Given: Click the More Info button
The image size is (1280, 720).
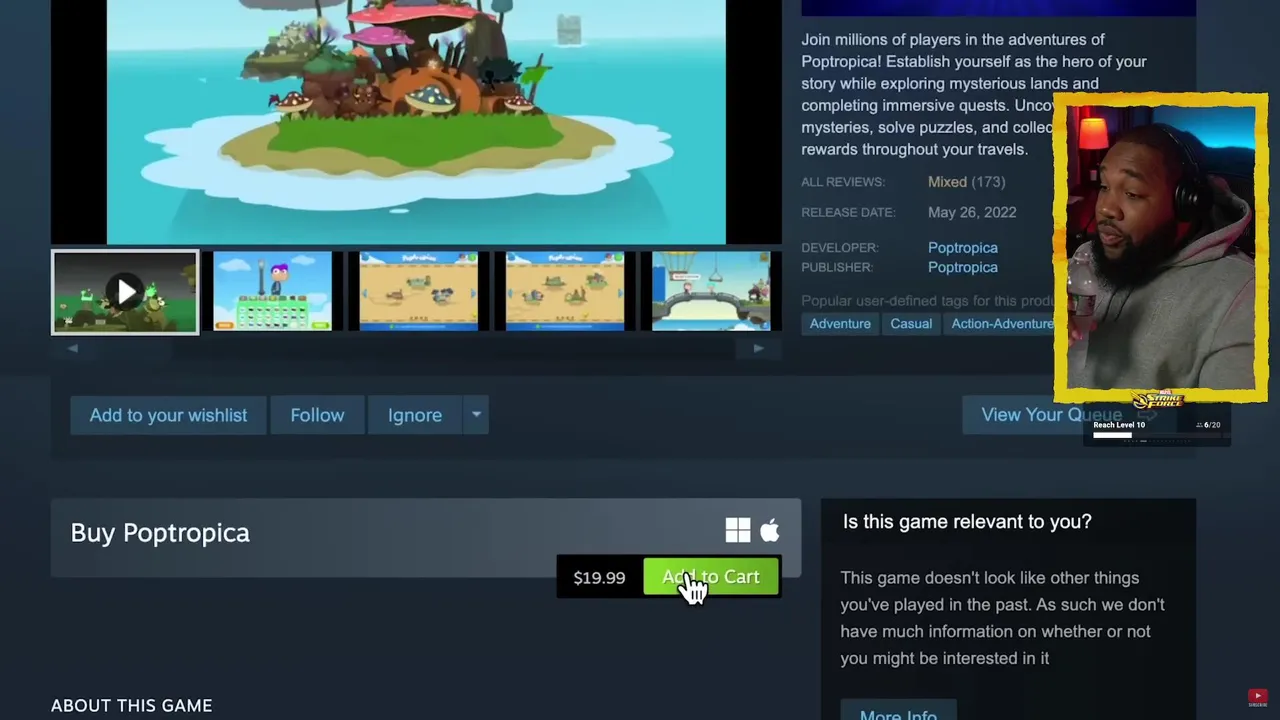Looking at the screenshot, I should [x=898, y=712].
